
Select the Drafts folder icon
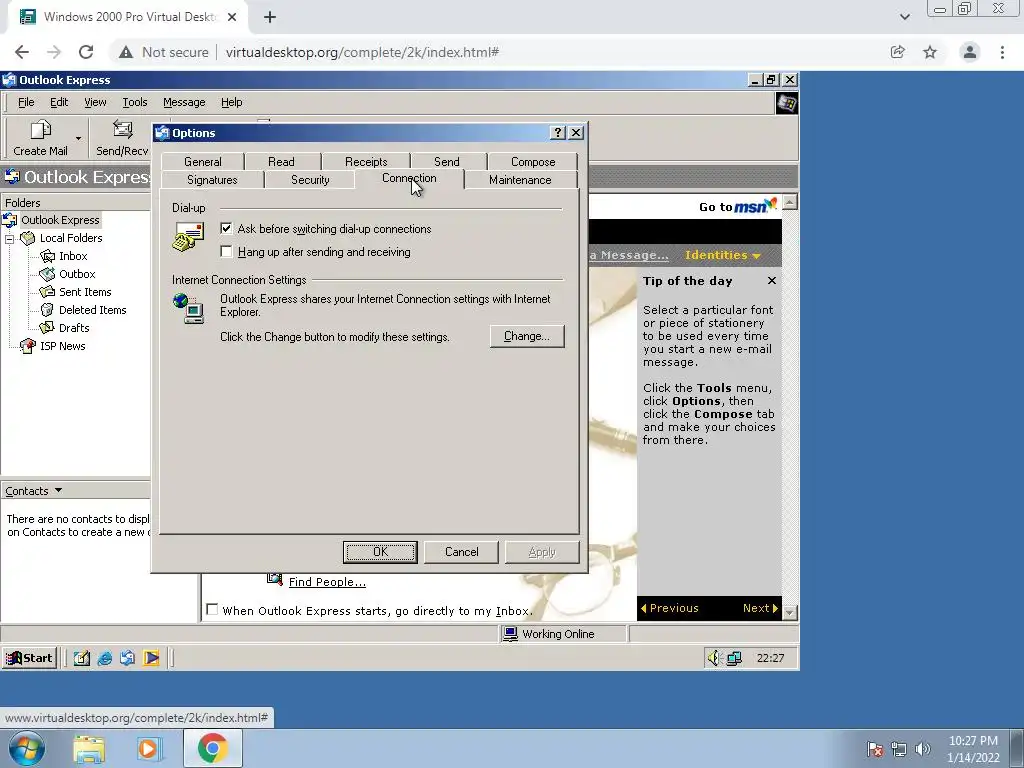click(48, 328)
